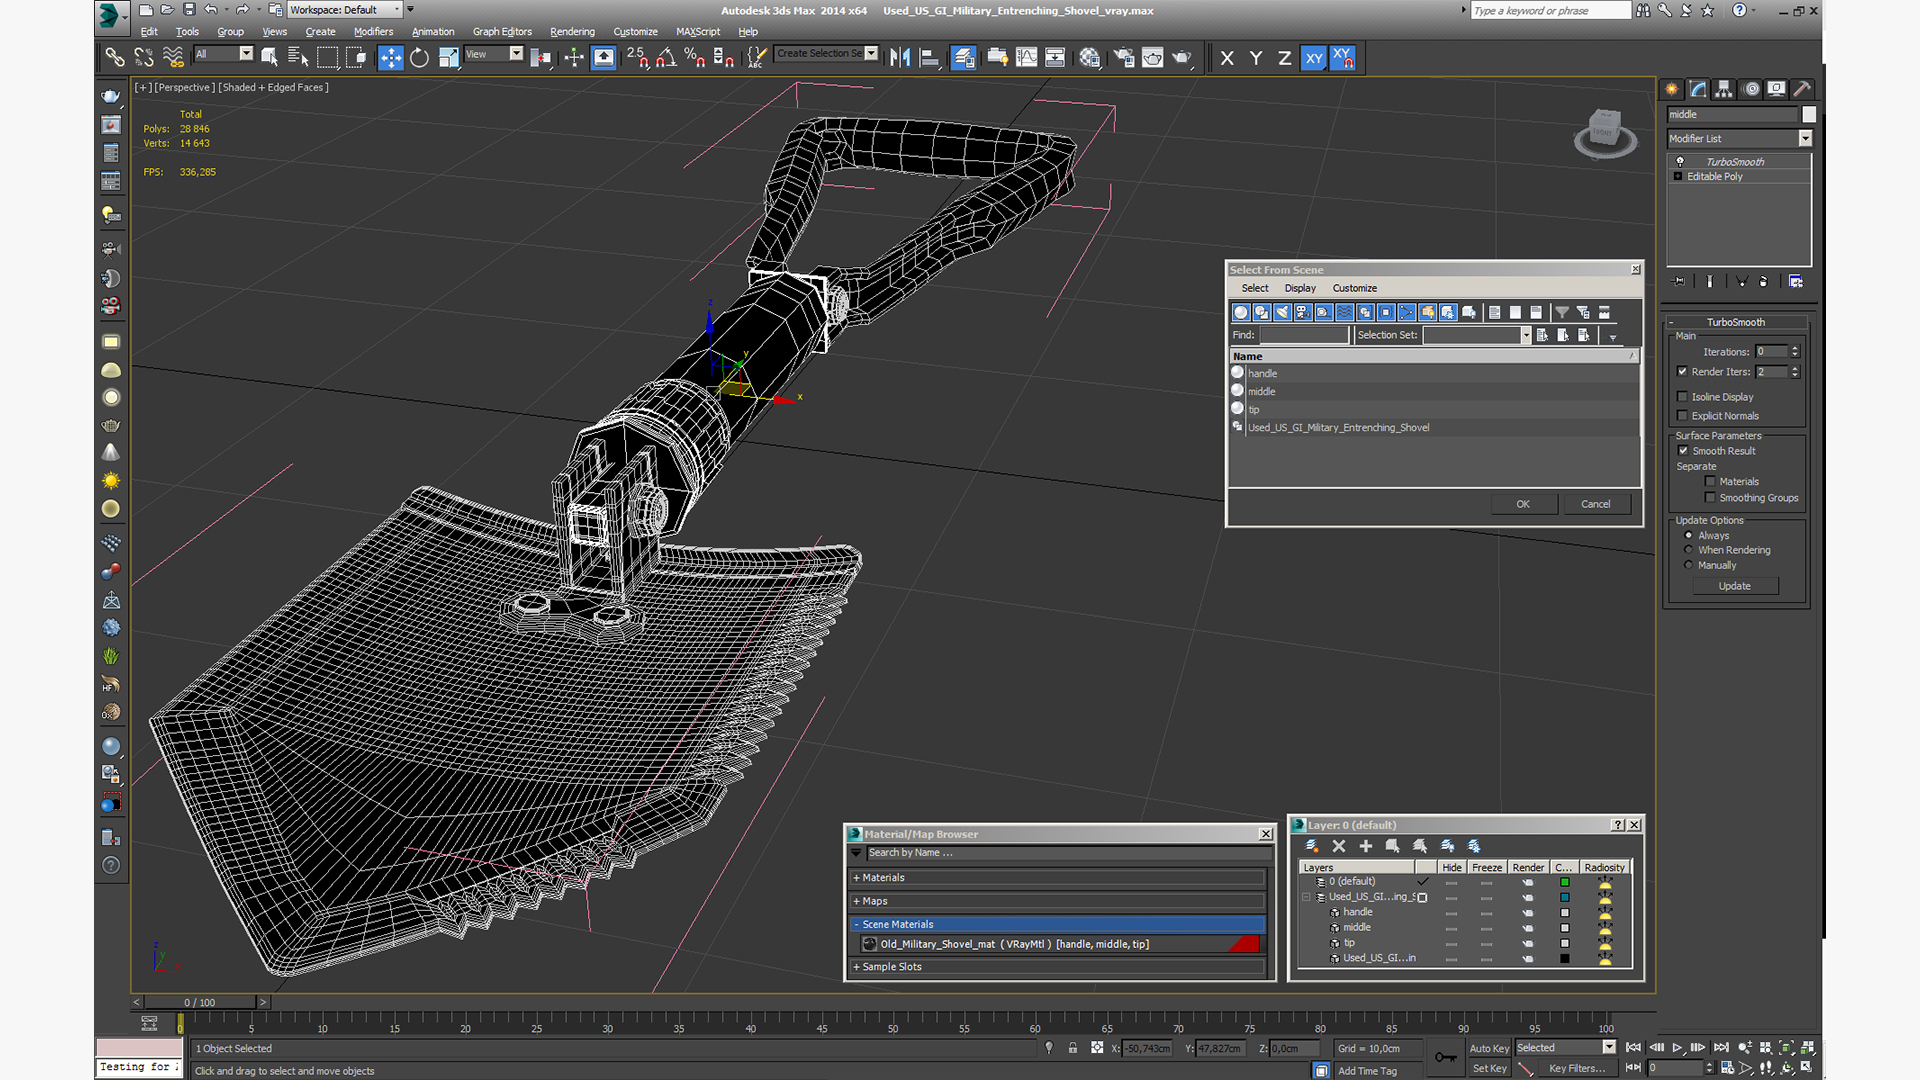This screenshot has width=1920, height=1080.
Task: Open selection filter All dropdown
Action: (246, 54)
